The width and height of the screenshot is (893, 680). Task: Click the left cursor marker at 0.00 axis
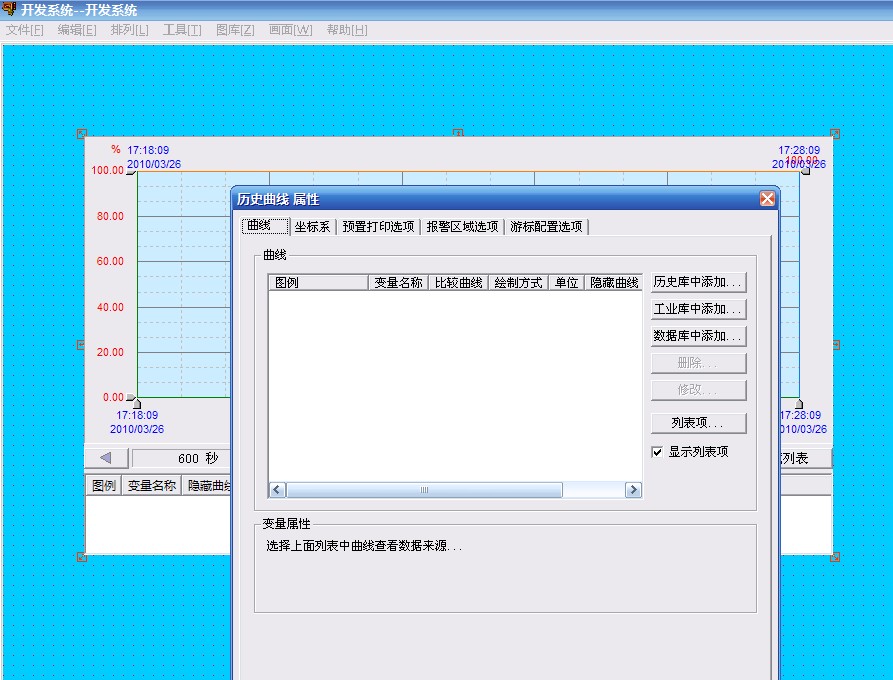click(x=132, y=402)
